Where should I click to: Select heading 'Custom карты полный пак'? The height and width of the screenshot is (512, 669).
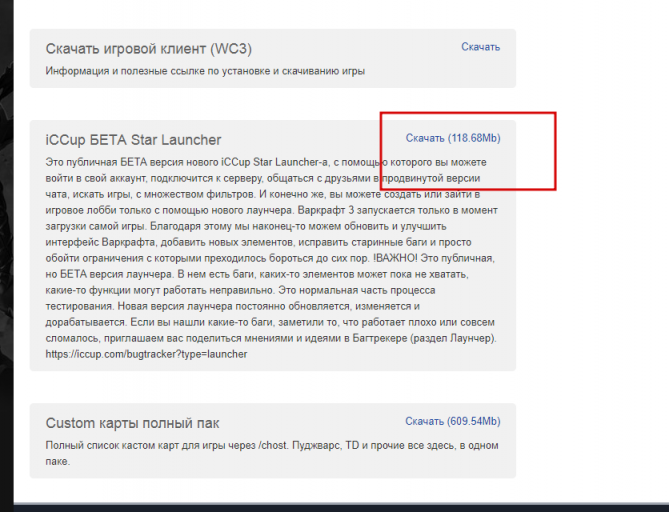tap(132, 423)
